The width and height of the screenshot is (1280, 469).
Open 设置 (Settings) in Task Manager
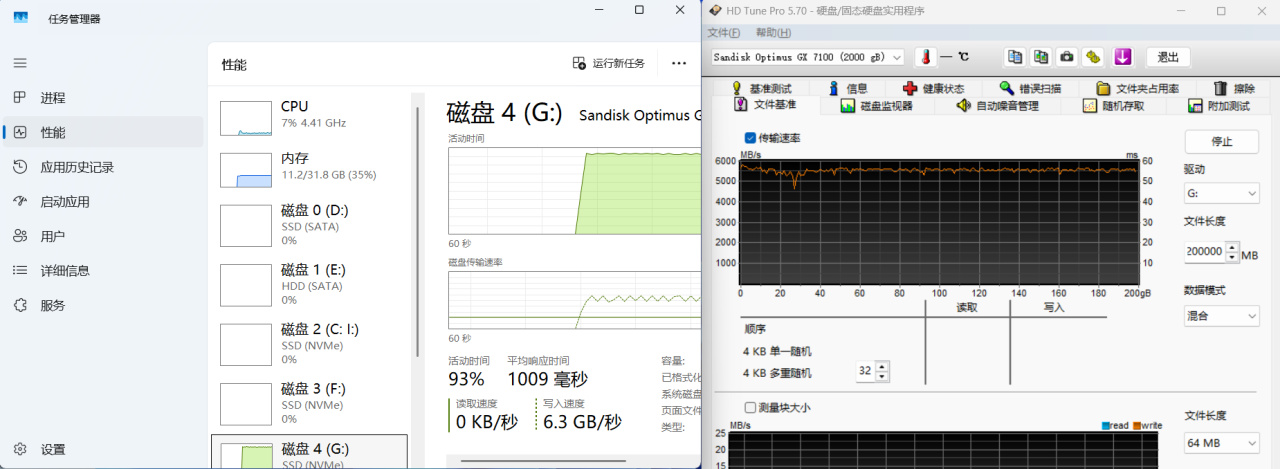coord(103,450)
